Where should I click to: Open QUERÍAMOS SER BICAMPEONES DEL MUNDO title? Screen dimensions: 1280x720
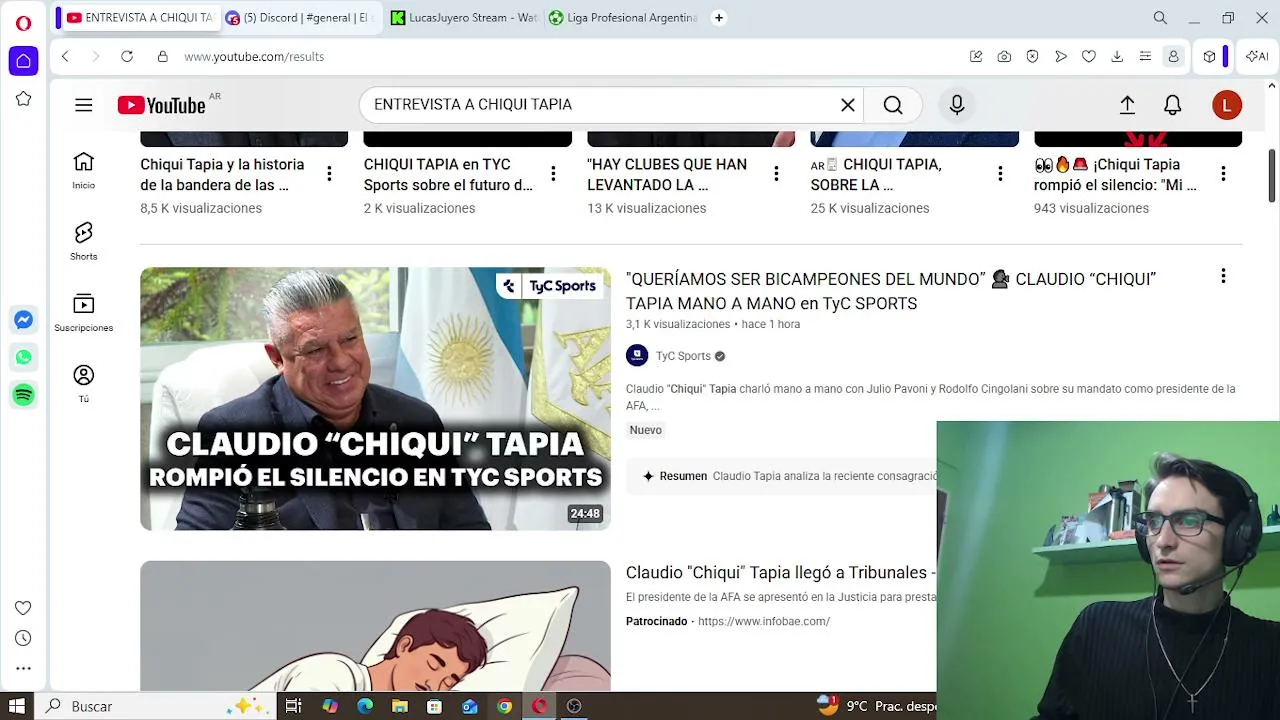pos(890,291)
